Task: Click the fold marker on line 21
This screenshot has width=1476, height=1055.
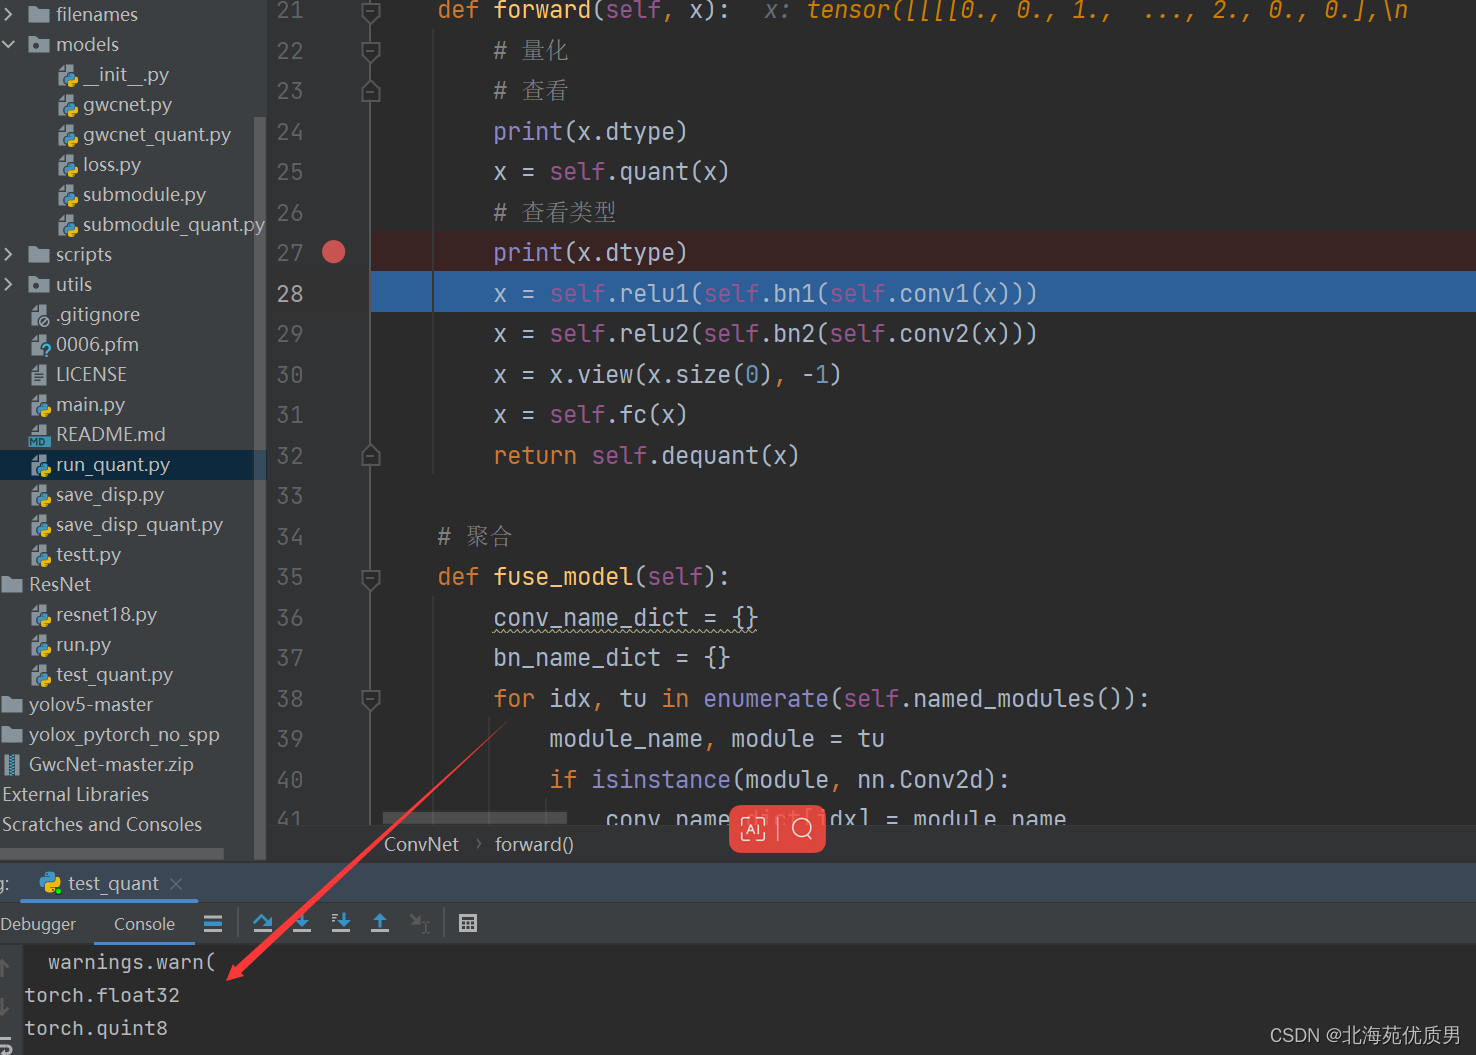Action: pos(370,11)
